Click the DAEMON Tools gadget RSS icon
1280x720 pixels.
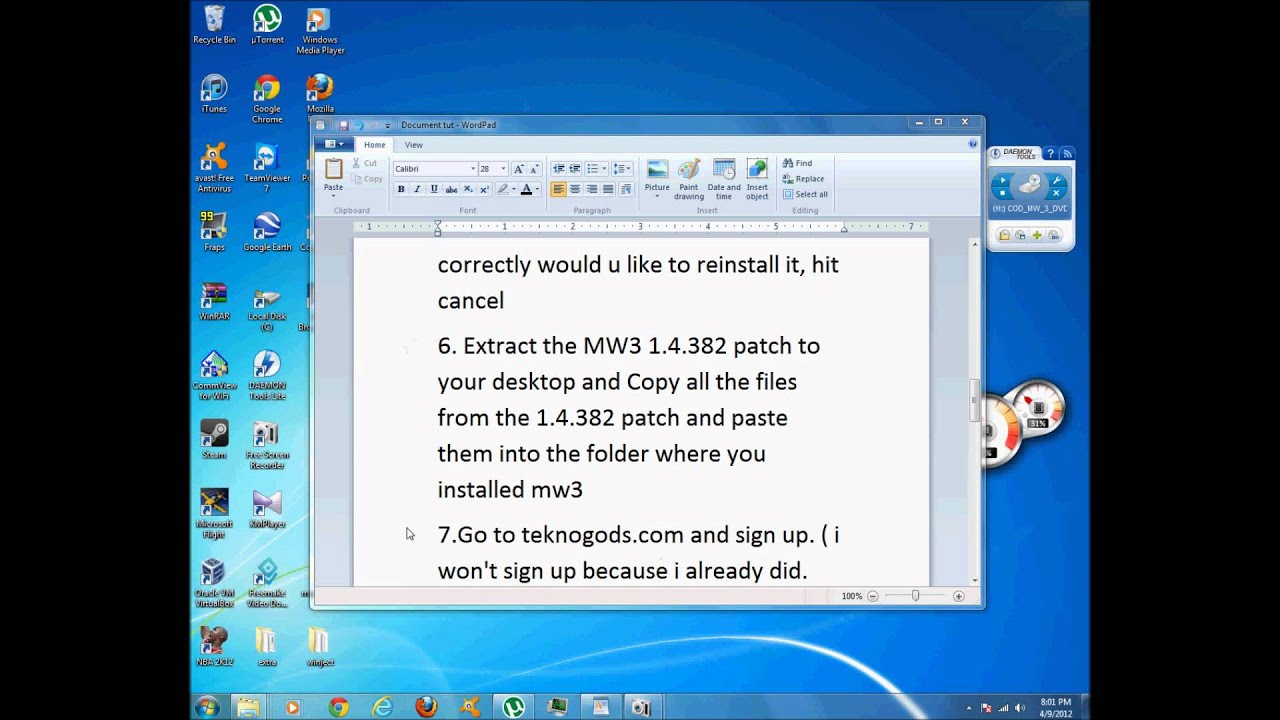[x=1067, y=154]
